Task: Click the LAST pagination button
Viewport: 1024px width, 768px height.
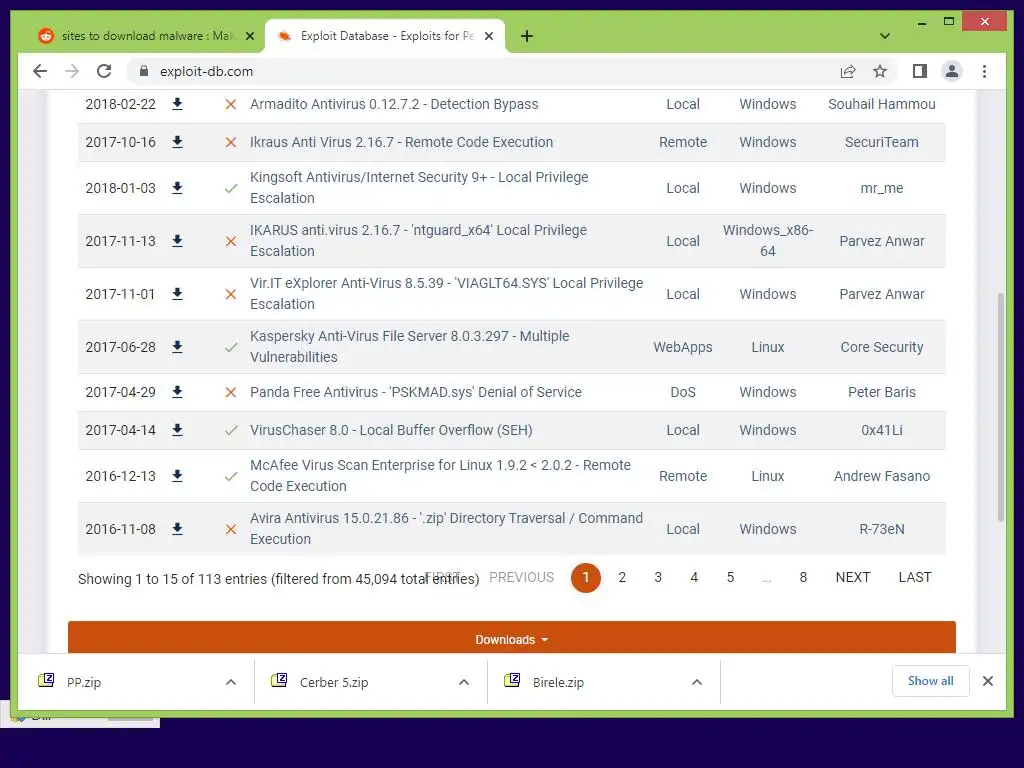Action: [915, 577]
